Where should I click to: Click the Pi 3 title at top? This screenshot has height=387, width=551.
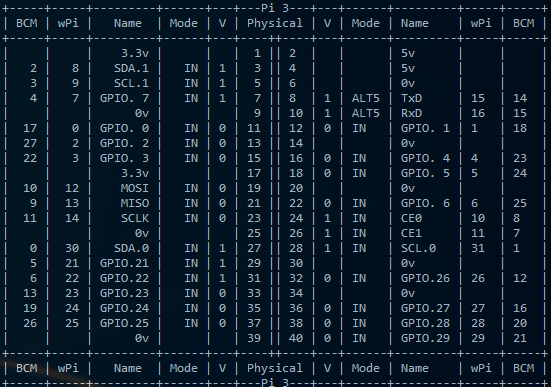(275, 8)
